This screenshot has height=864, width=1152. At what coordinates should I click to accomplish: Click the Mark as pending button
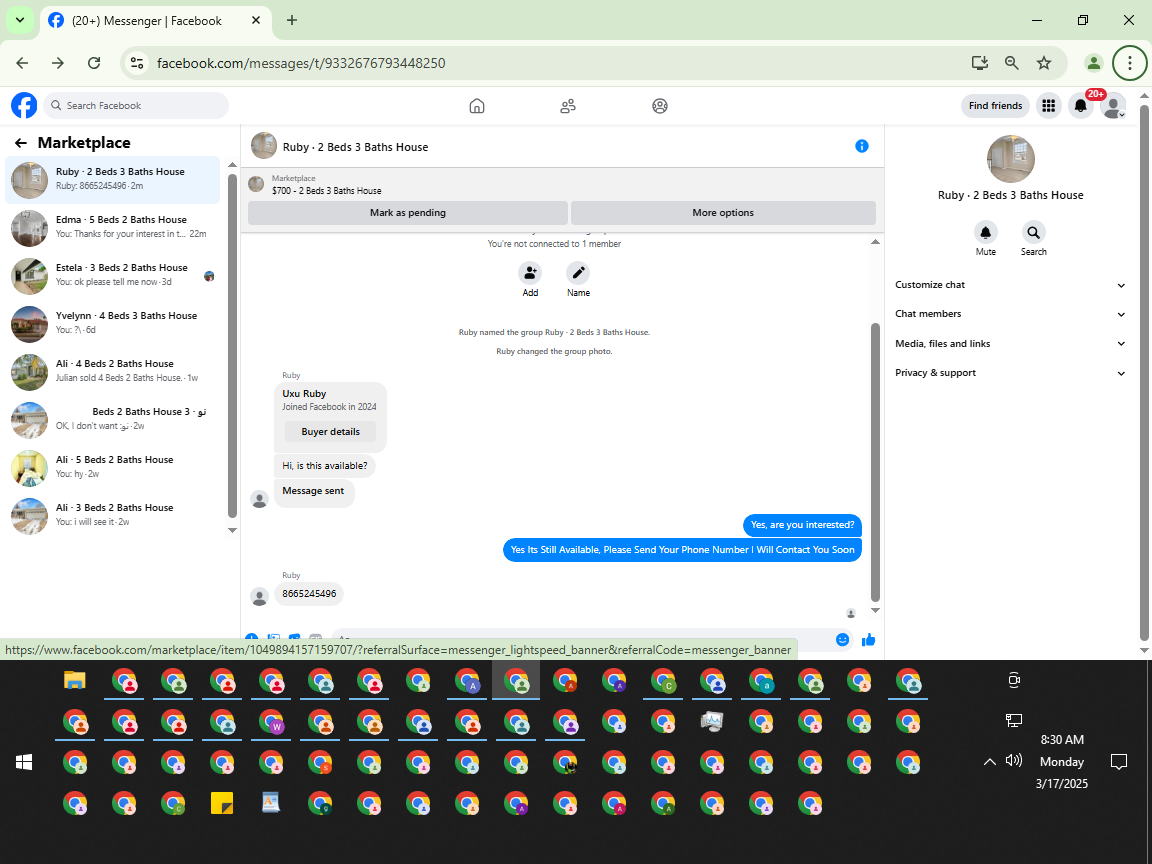pos(408,212)
